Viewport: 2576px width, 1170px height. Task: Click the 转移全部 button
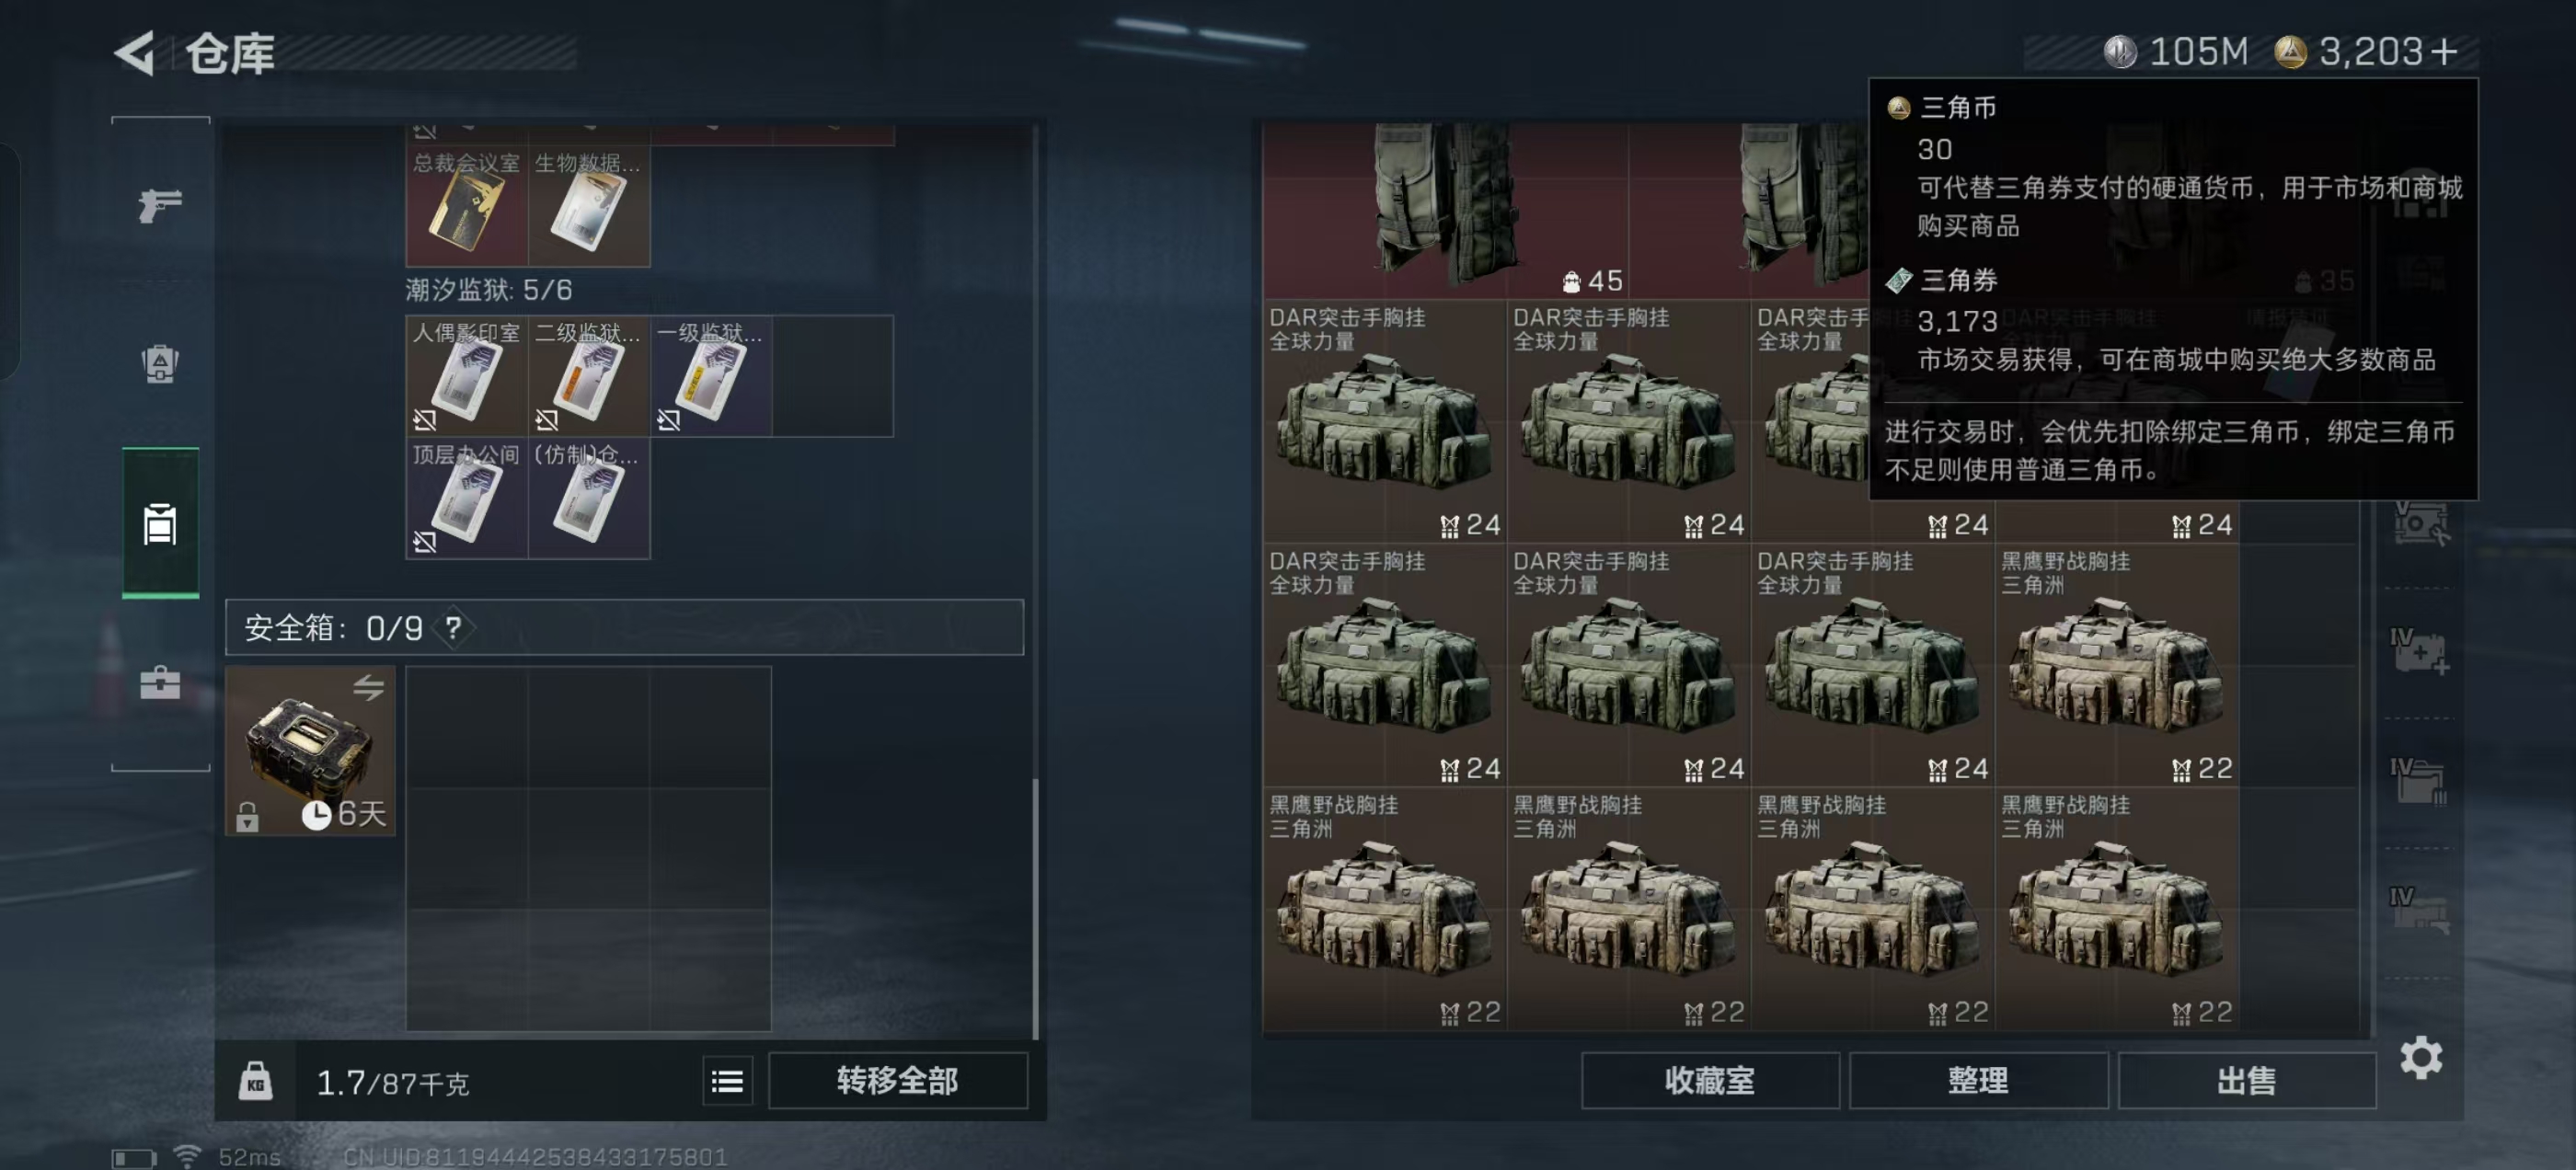897,1081
